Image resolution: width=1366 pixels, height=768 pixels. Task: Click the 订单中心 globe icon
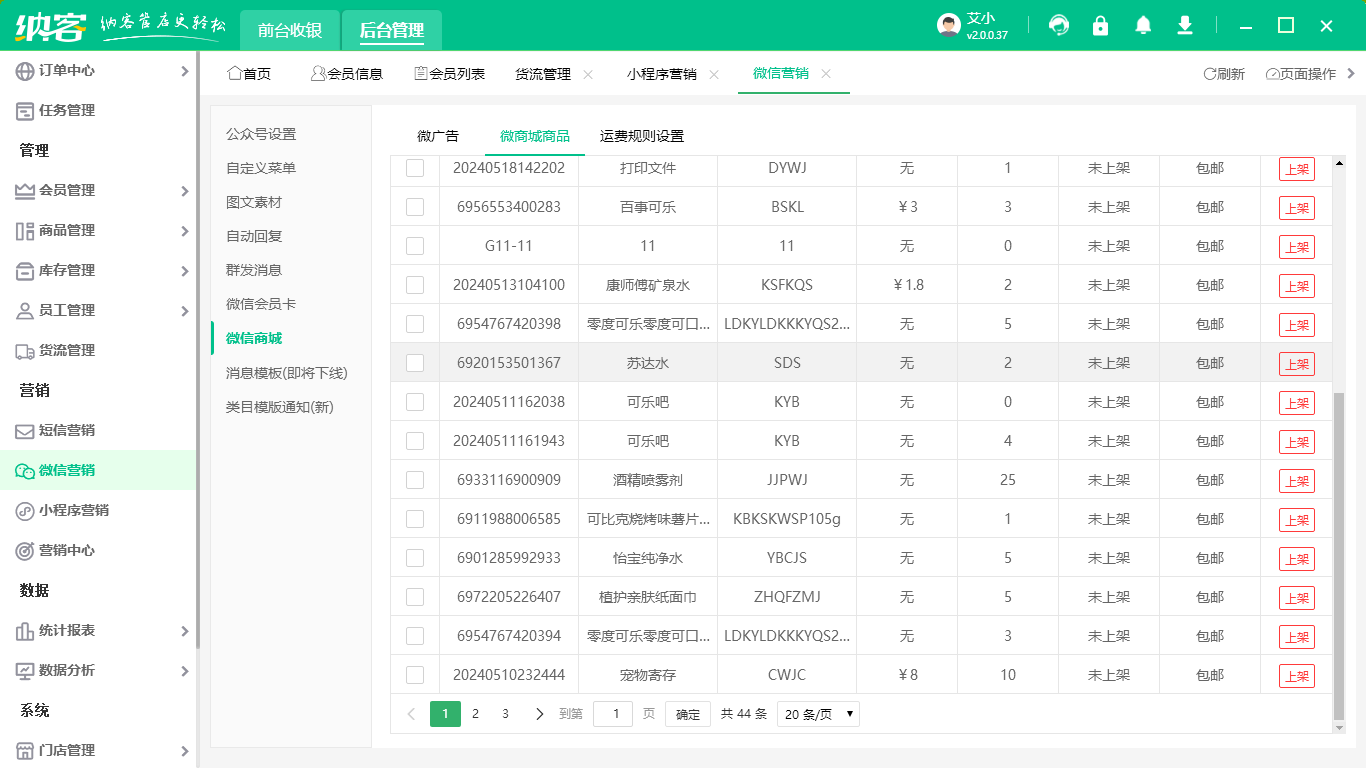pyautogui.click(x=25, y=70)
